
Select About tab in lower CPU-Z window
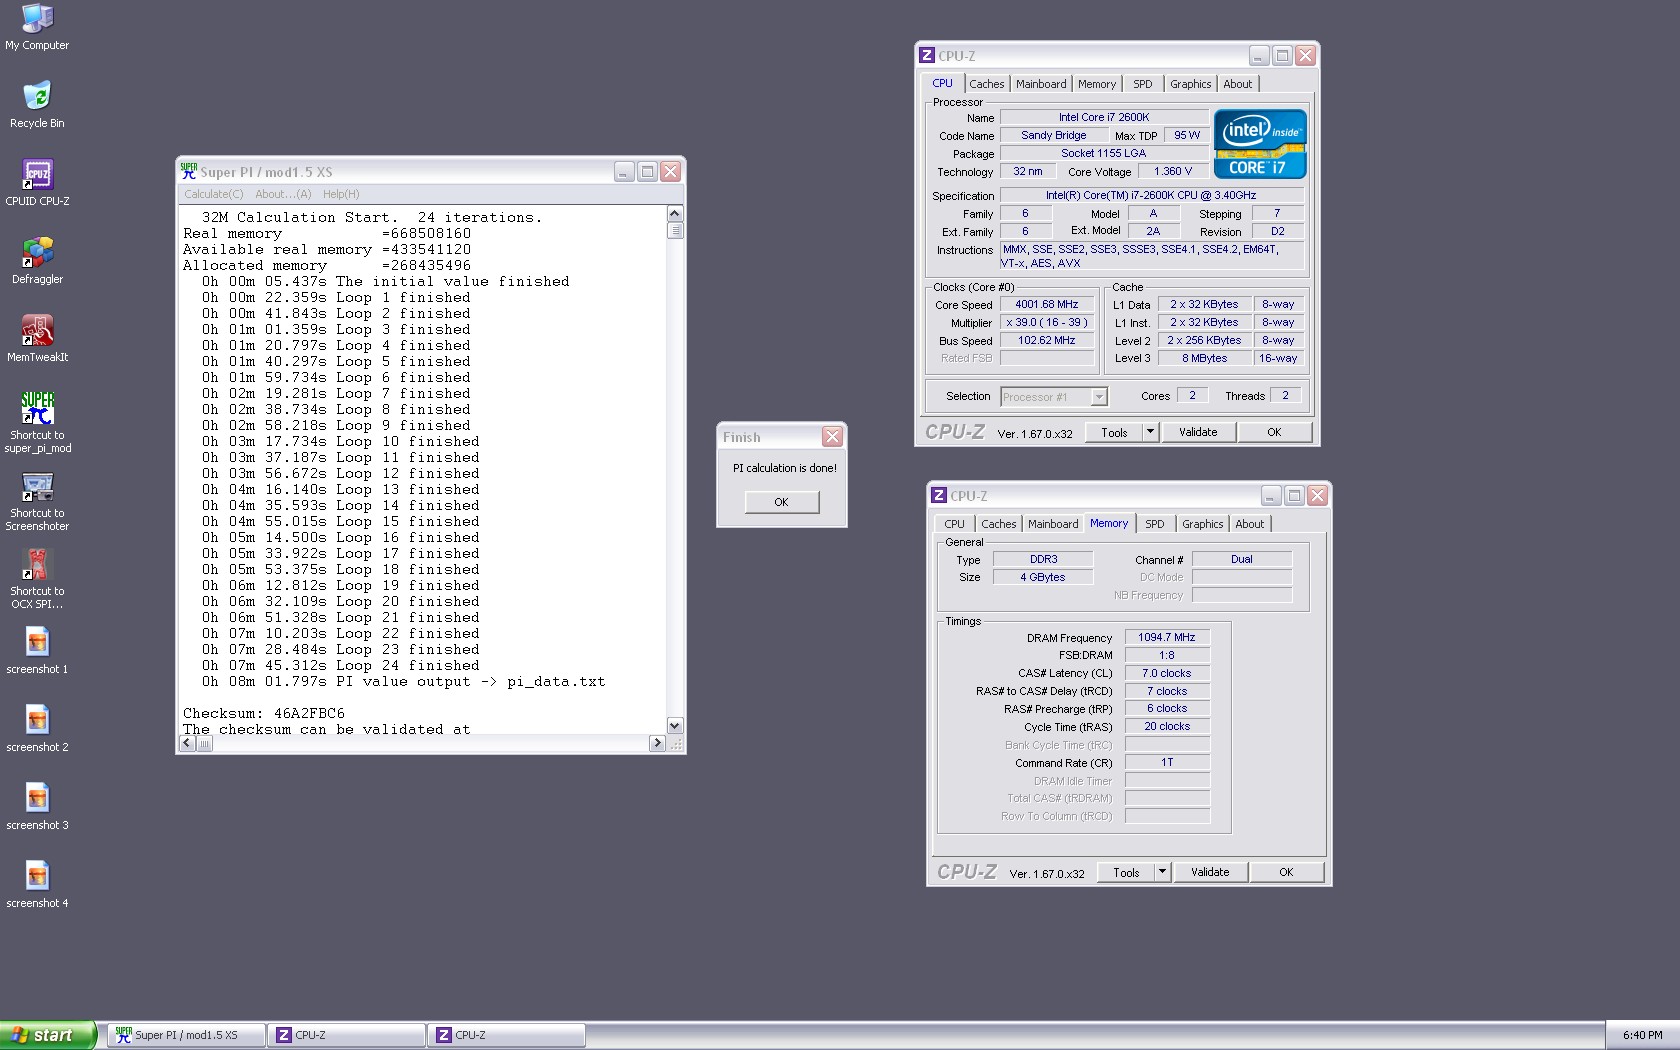coord(1250,524)
